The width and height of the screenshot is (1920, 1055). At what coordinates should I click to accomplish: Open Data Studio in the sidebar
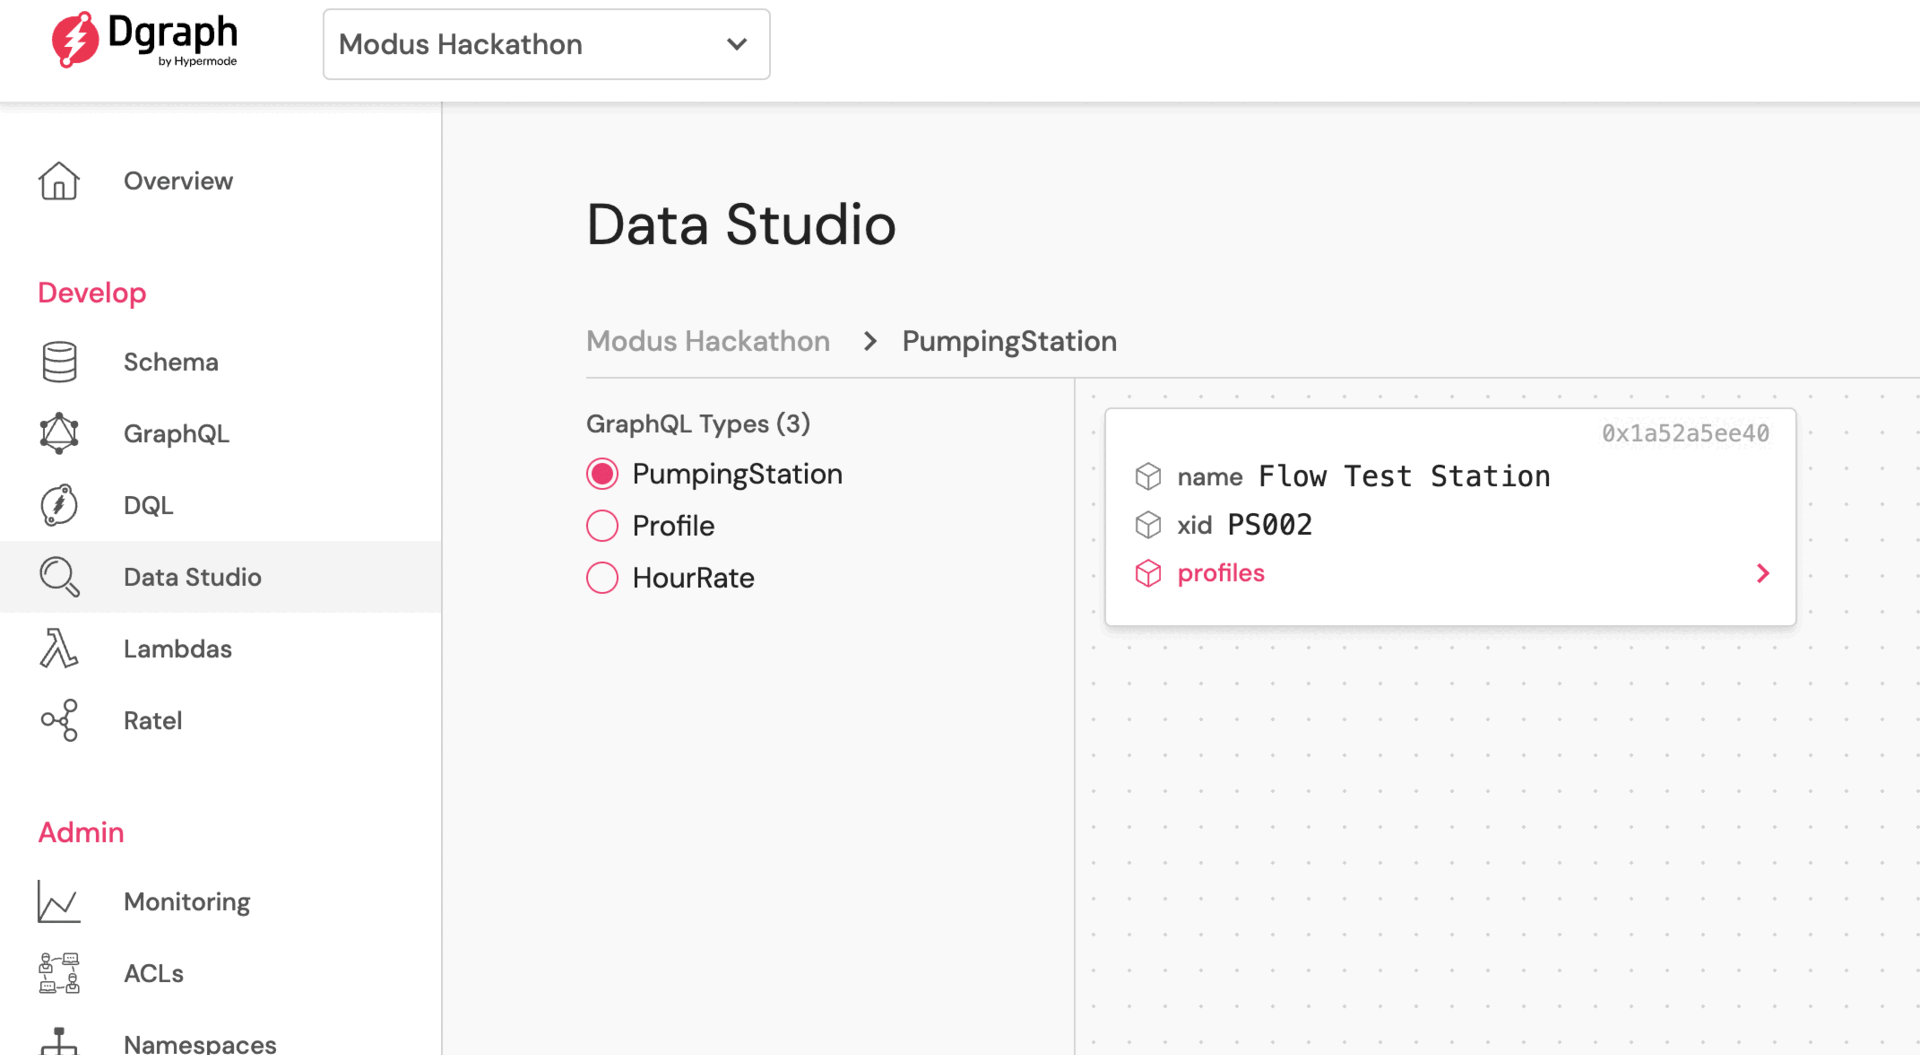[x=192, y=577]
